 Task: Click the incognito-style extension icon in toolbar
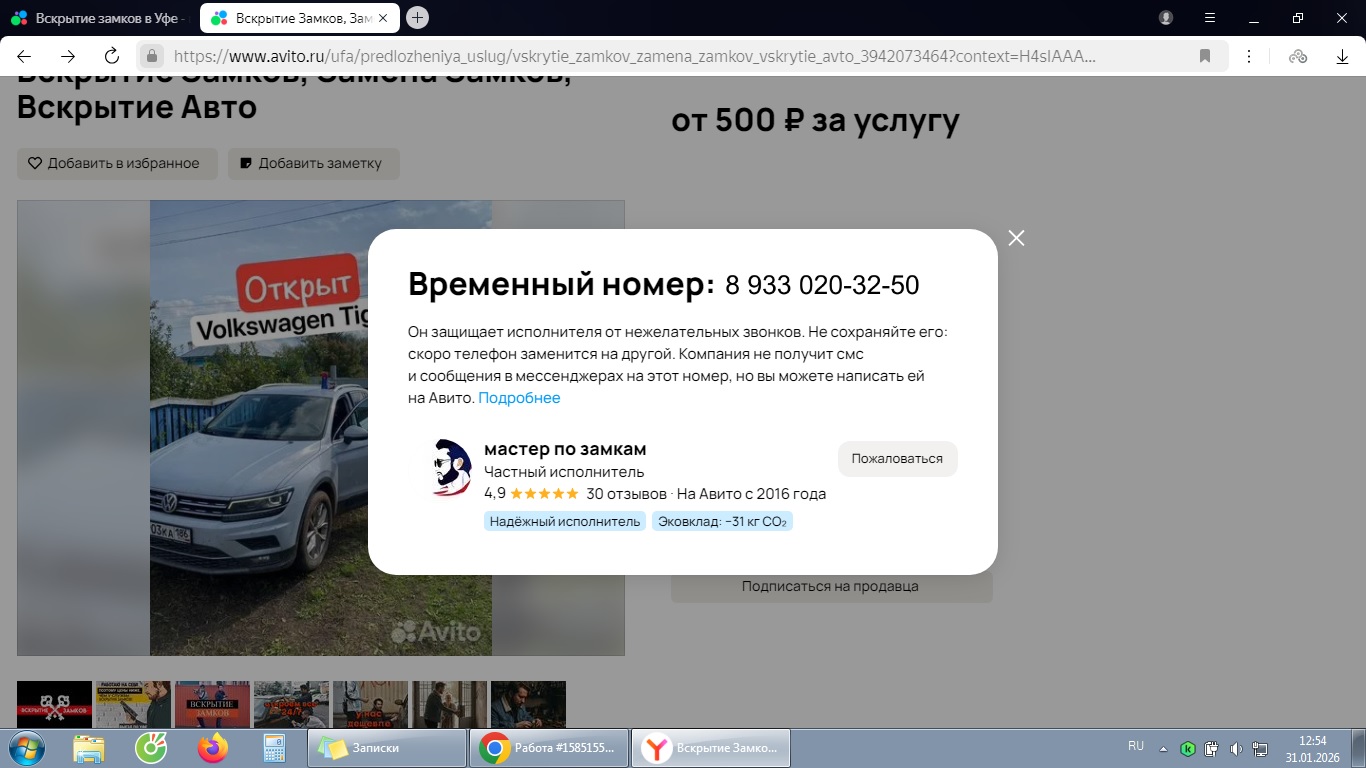pyautogui.click(x=1298, y=56)
